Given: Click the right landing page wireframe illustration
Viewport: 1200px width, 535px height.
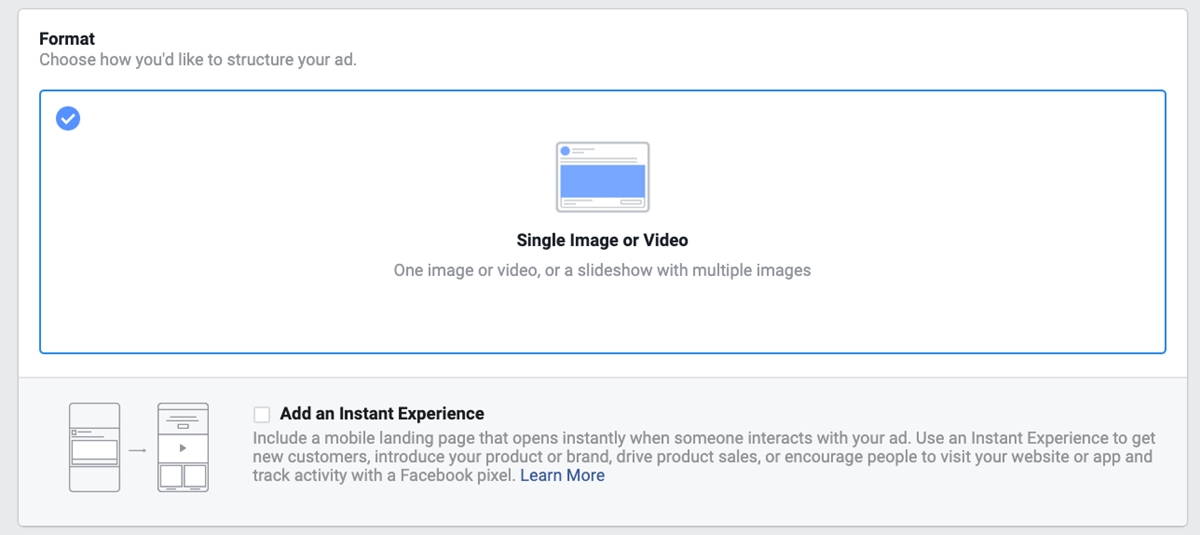Looking at the screenshot, I should coord(183,447).
